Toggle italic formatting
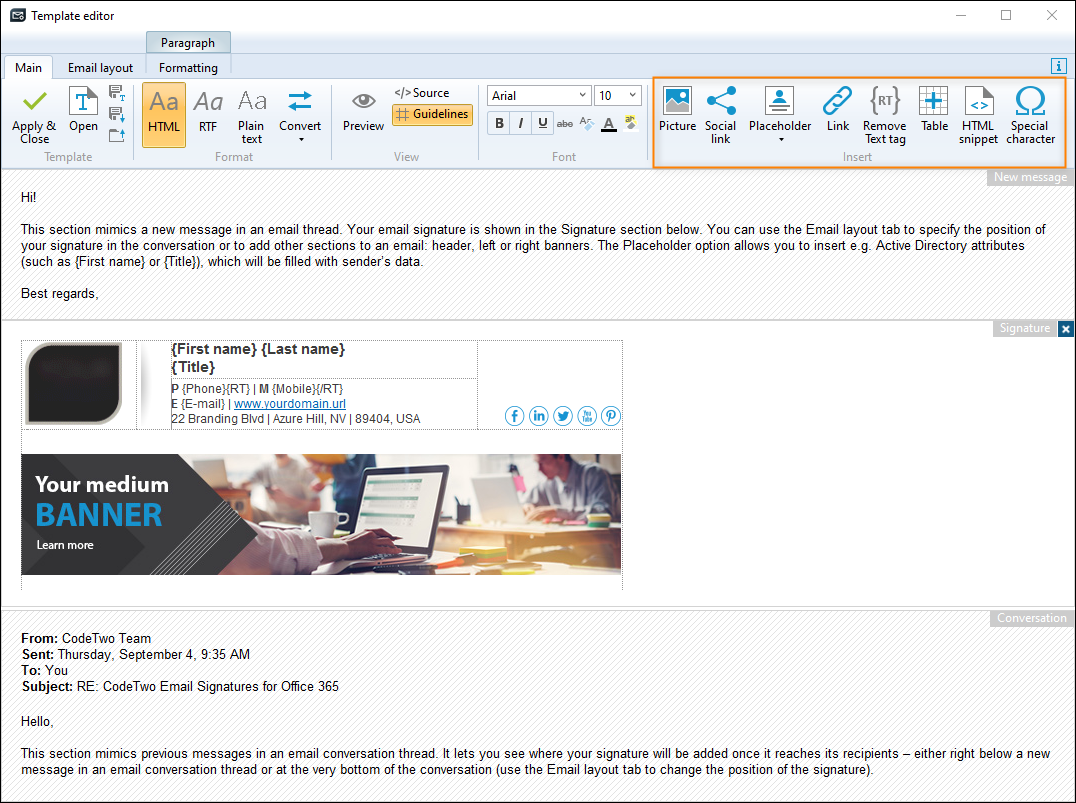Viewport: 1076px width, 803px height. click(521, 124)
